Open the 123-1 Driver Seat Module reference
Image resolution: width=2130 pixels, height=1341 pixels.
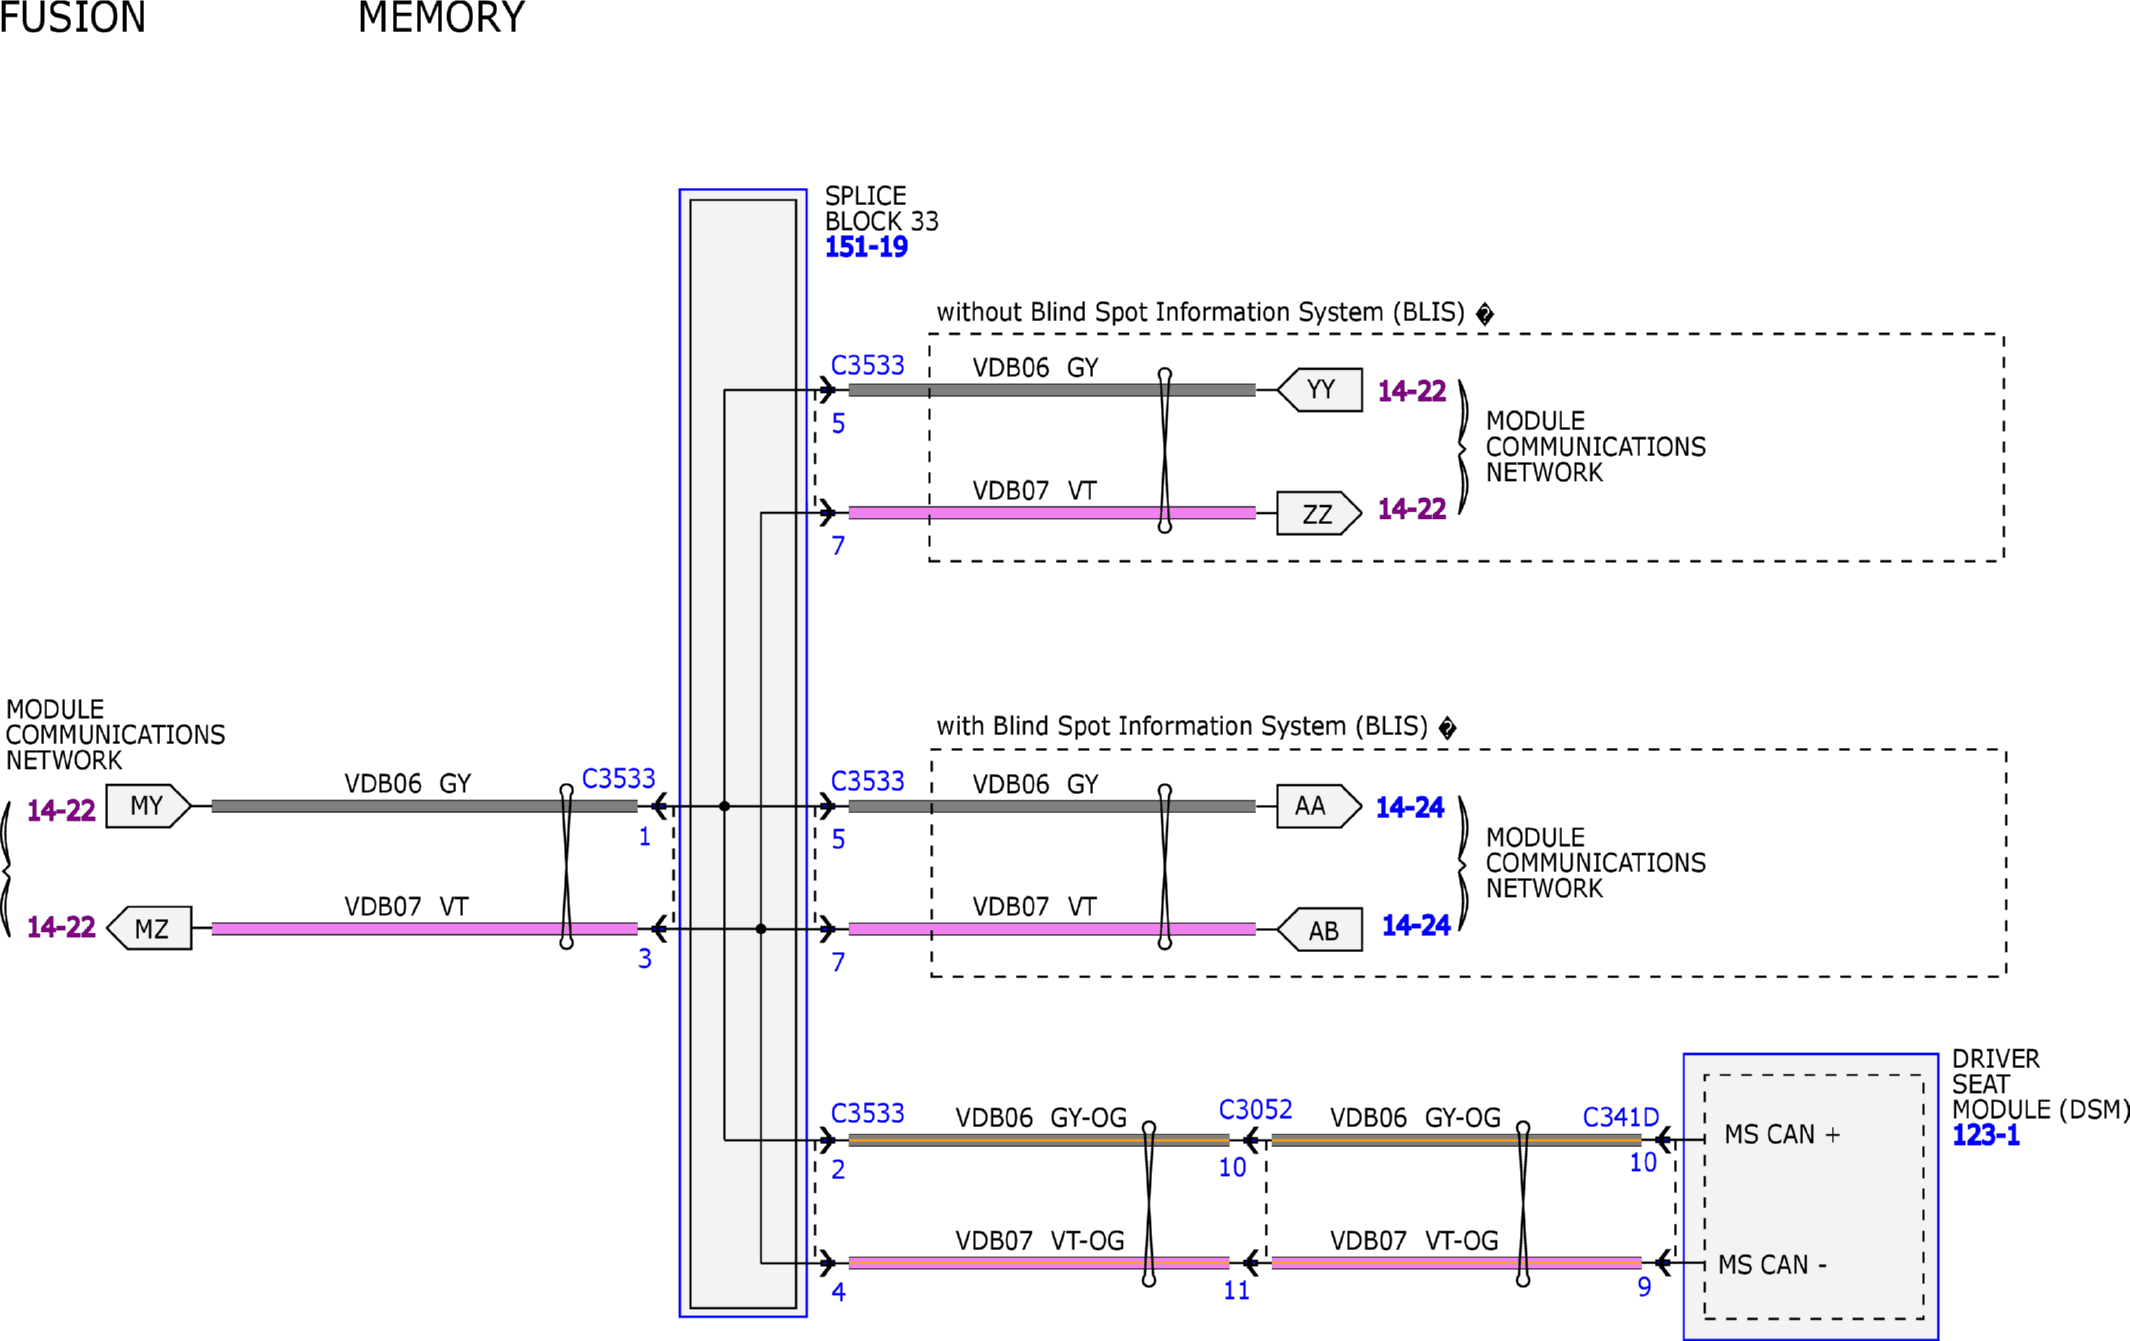pos(1986,1135)
